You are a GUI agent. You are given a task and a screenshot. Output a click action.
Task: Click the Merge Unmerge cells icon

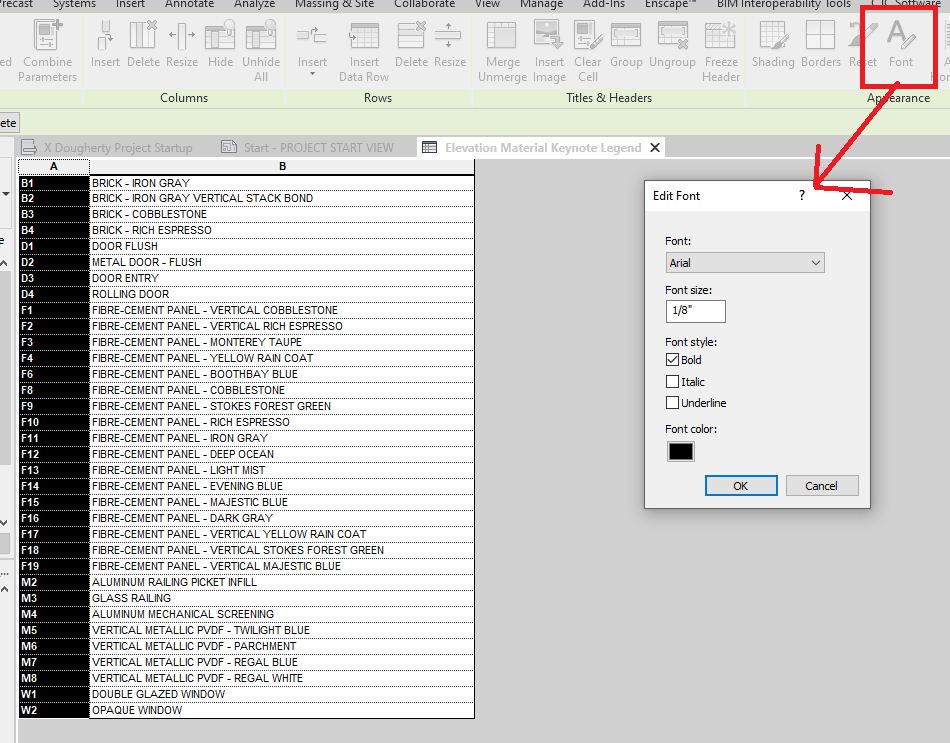point(502,47)
